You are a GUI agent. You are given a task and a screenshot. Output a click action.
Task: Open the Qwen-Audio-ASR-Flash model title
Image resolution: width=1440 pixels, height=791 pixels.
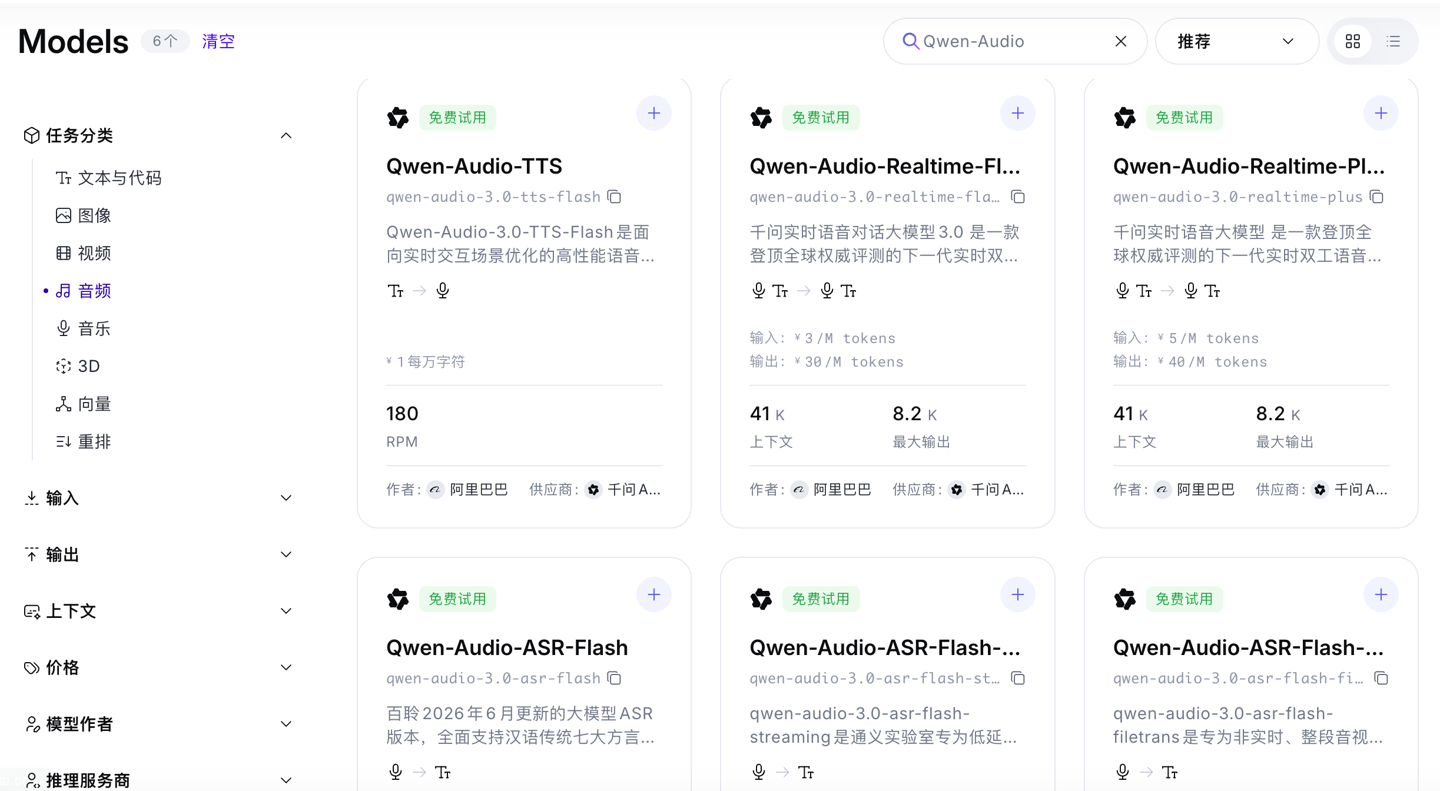[x=507, y=647]
